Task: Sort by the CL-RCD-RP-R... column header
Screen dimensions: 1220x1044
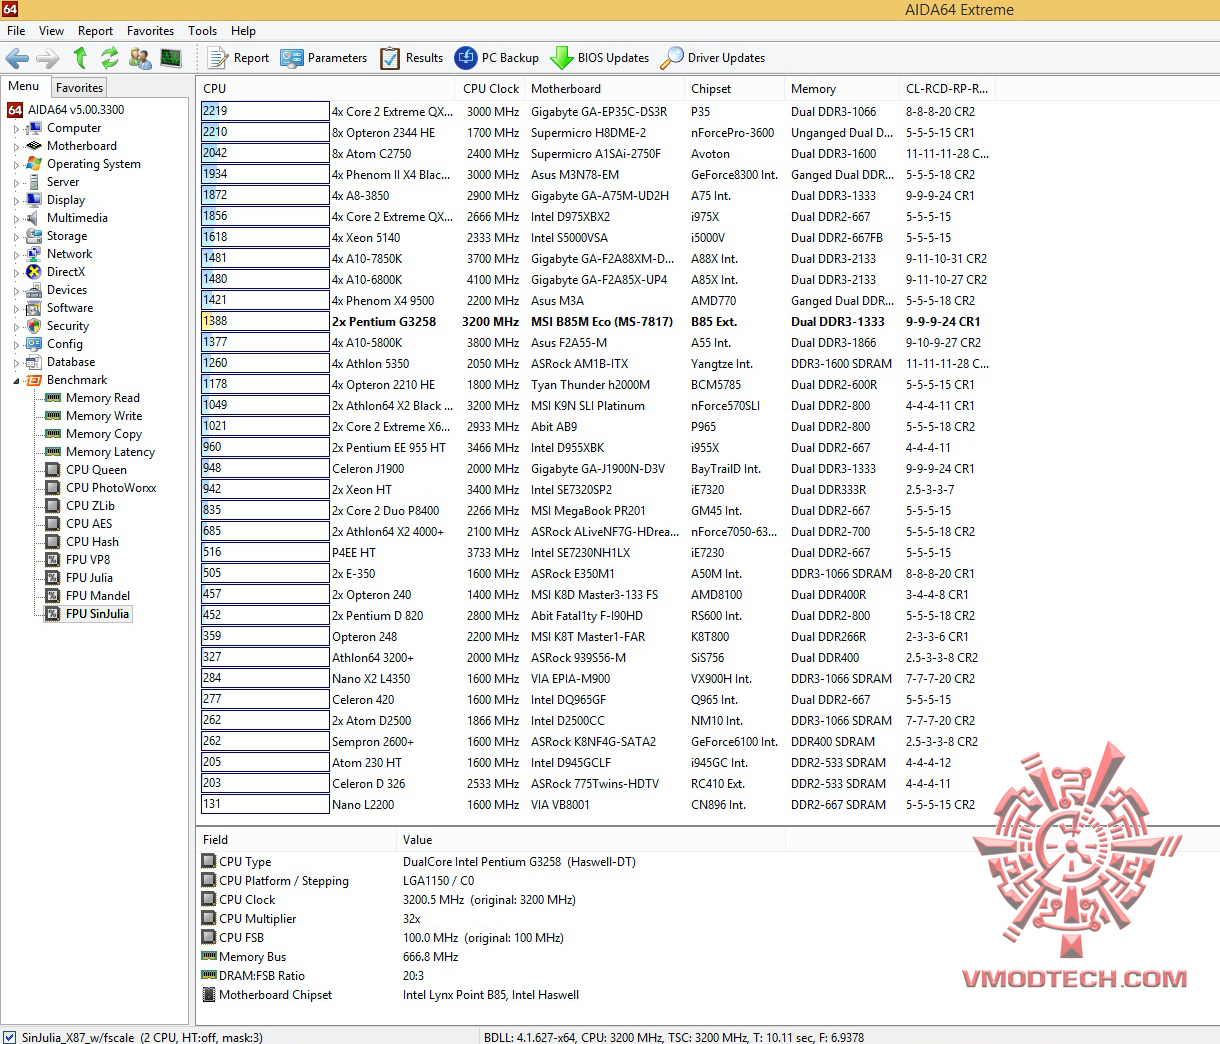Action: (947, 88)
